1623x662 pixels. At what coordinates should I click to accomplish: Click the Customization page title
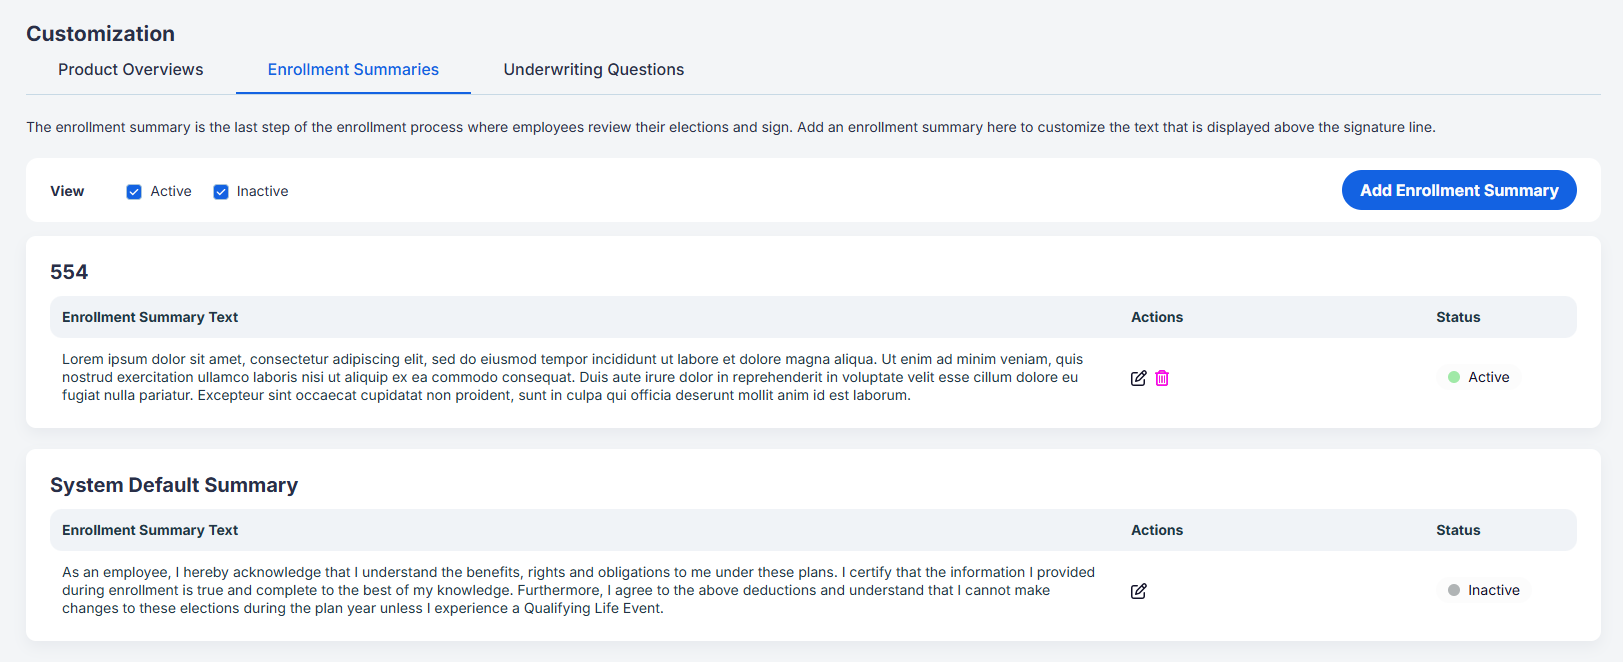pyautogui.click(x=101, y=34)
